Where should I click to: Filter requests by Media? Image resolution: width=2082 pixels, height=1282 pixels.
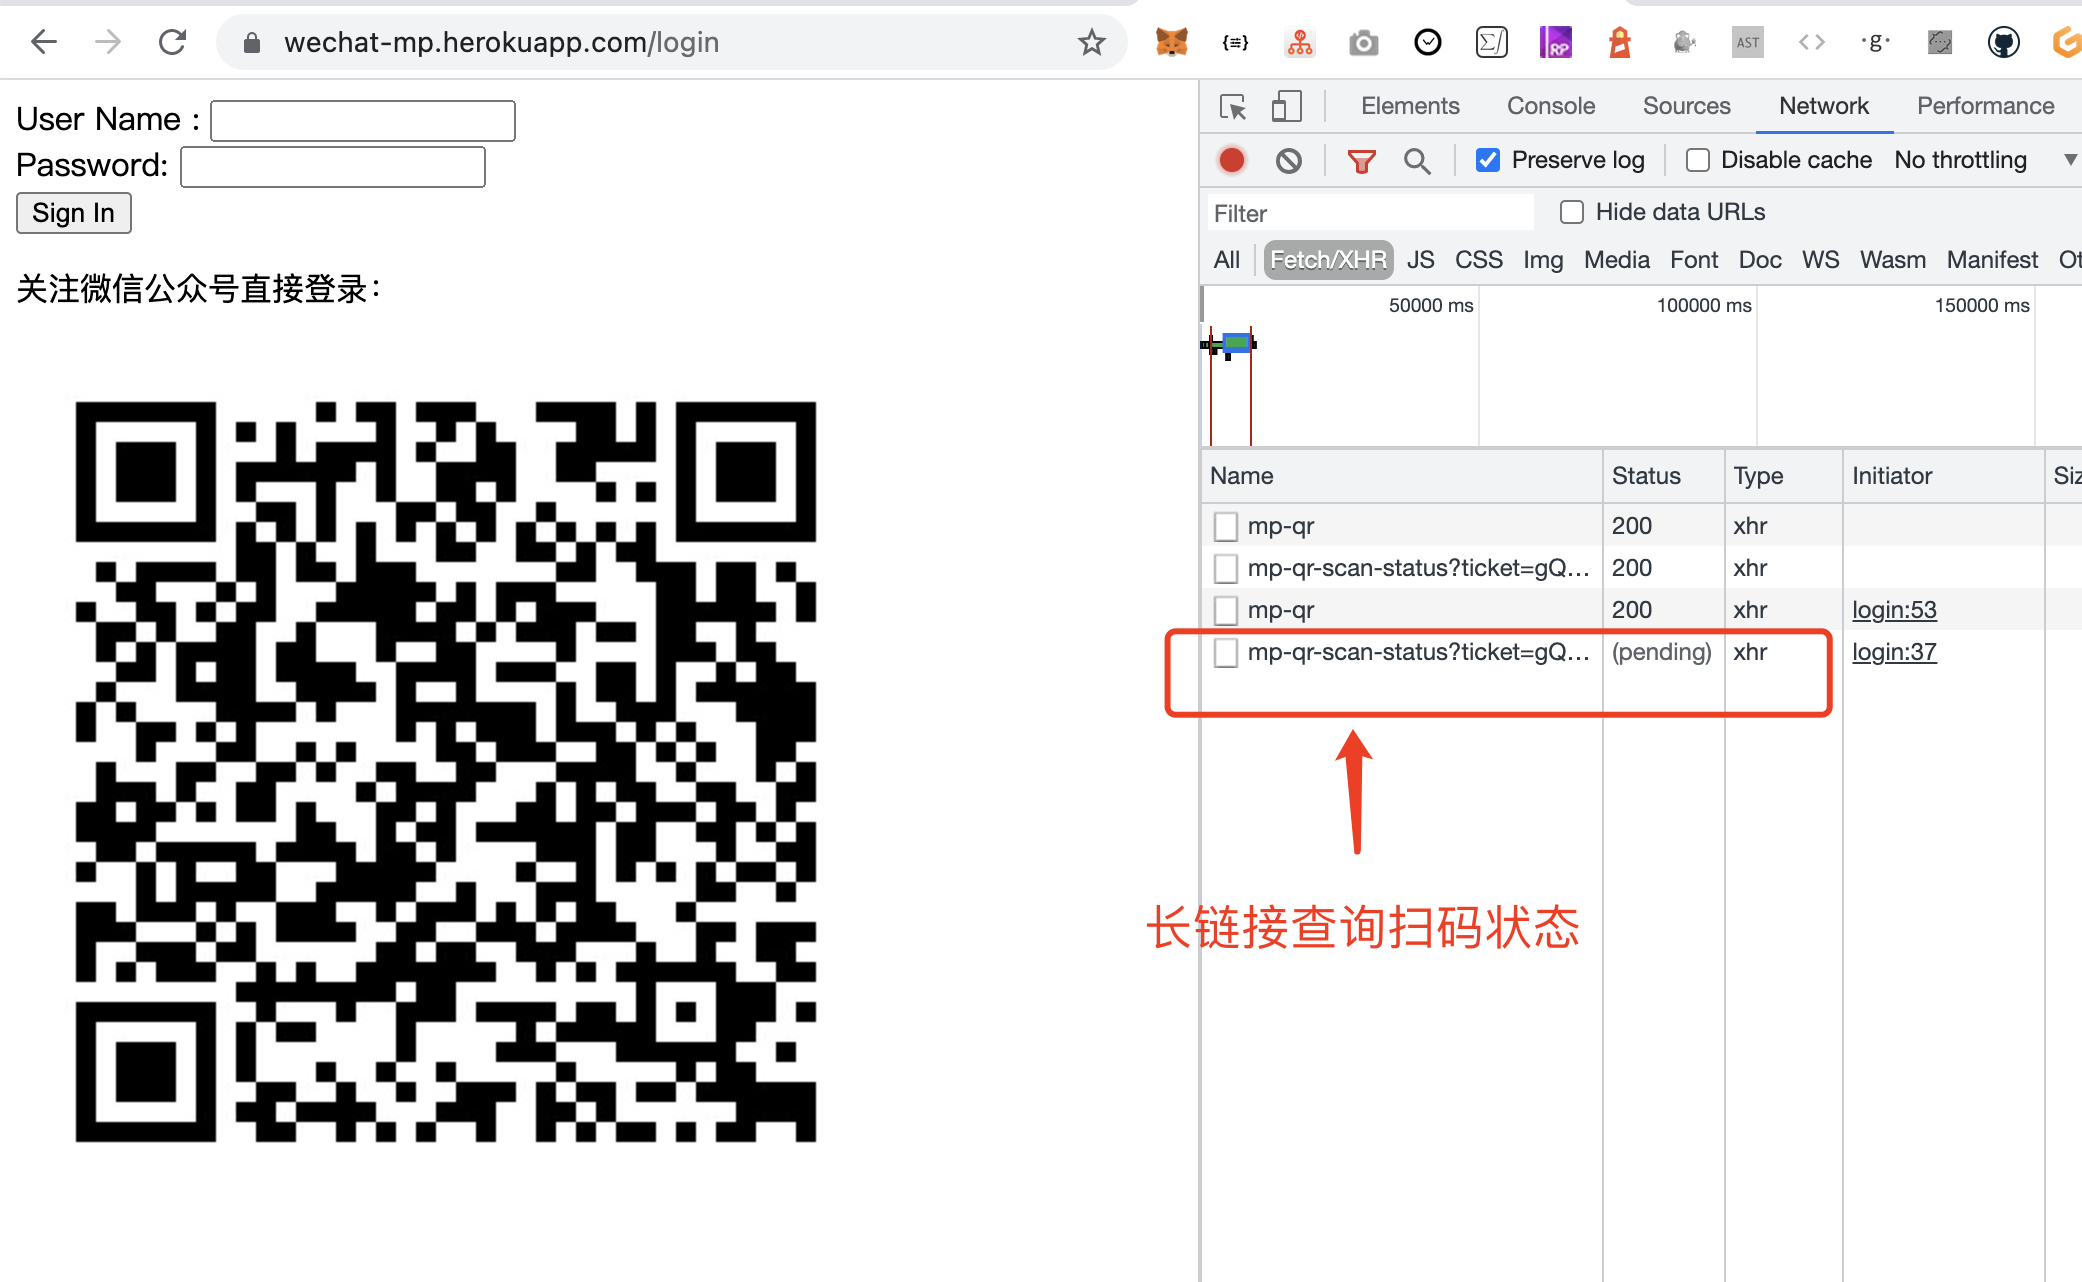(x=1617, y=260)
